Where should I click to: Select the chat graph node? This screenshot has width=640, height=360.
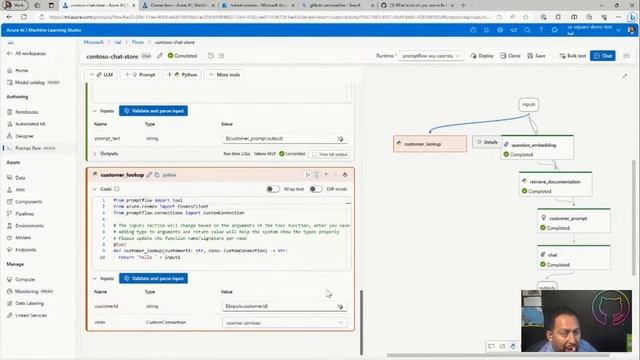(574, 258)
